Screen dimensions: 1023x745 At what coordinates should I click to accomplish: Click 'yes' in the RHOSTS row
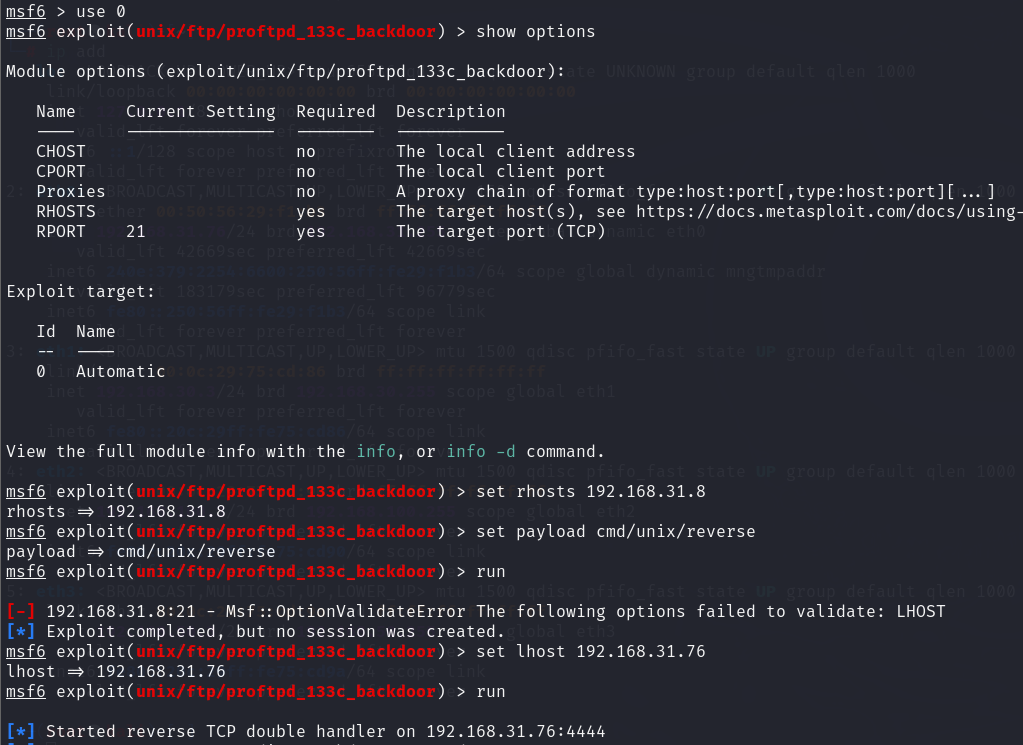coord(311,212)
